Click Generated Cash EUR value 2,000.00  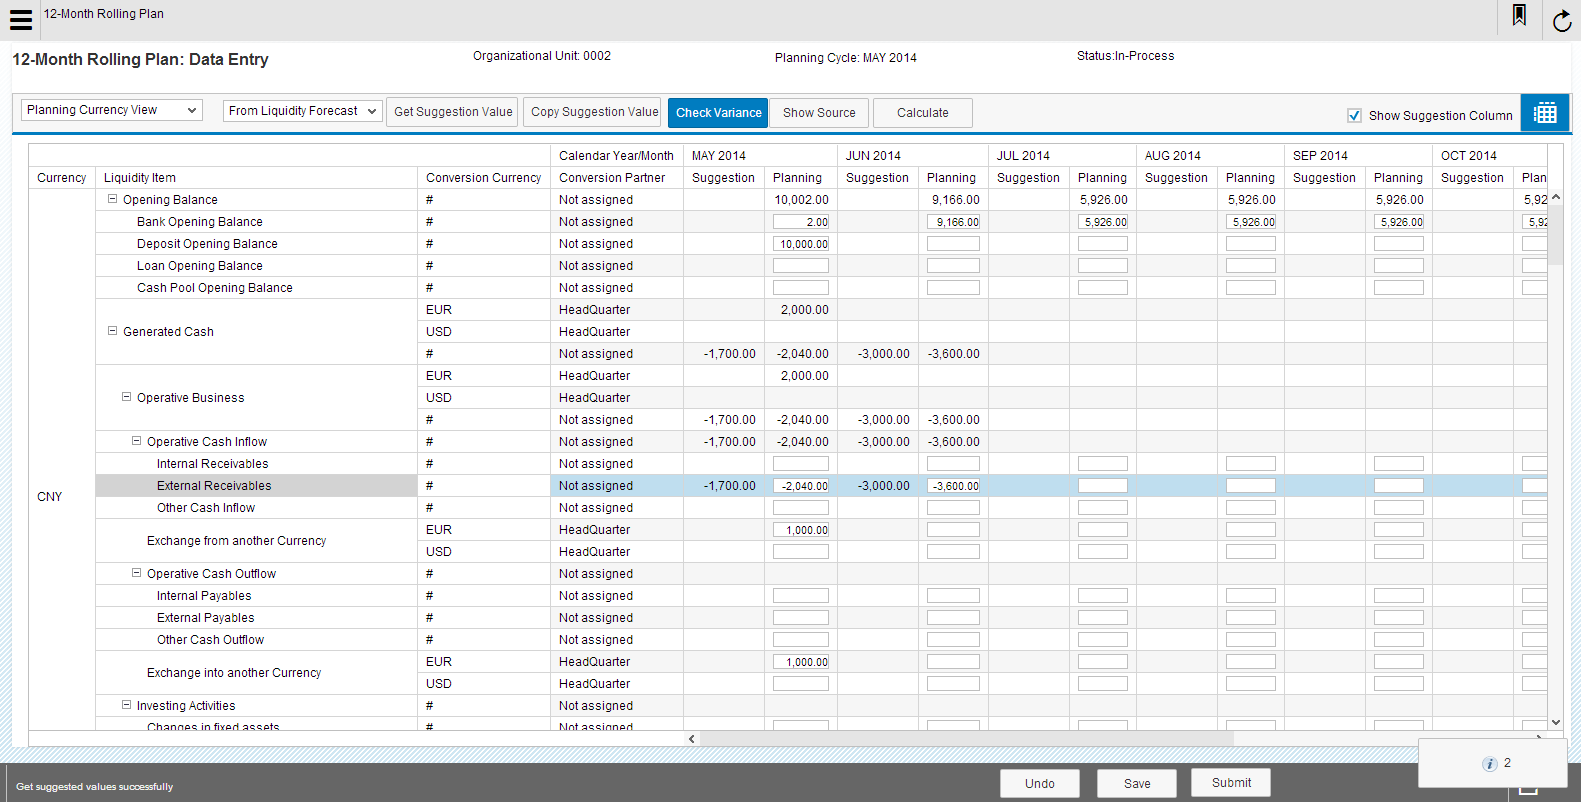804,310
